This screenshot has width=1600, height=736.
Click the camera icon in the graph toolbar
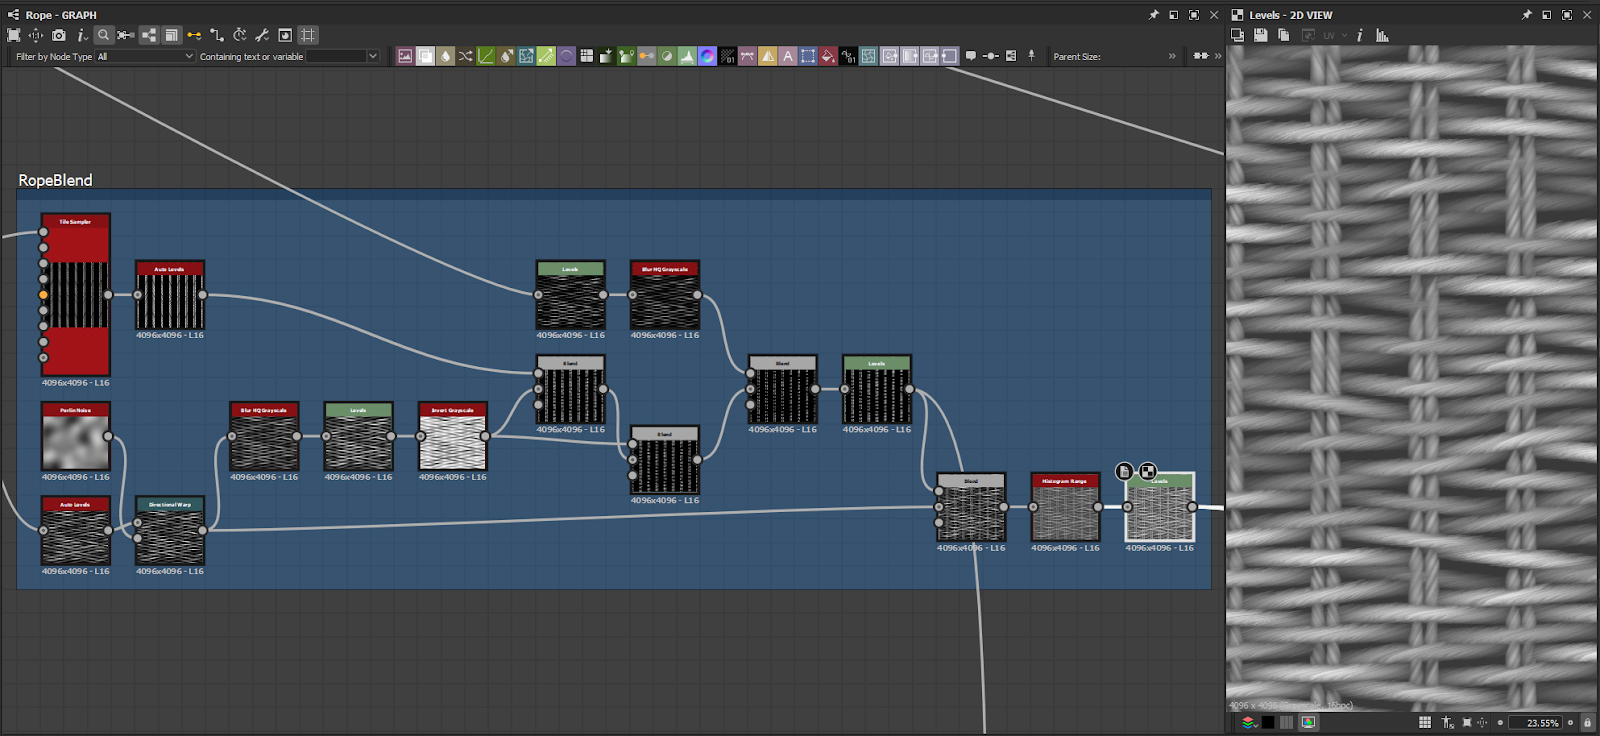tap(59, 35)
